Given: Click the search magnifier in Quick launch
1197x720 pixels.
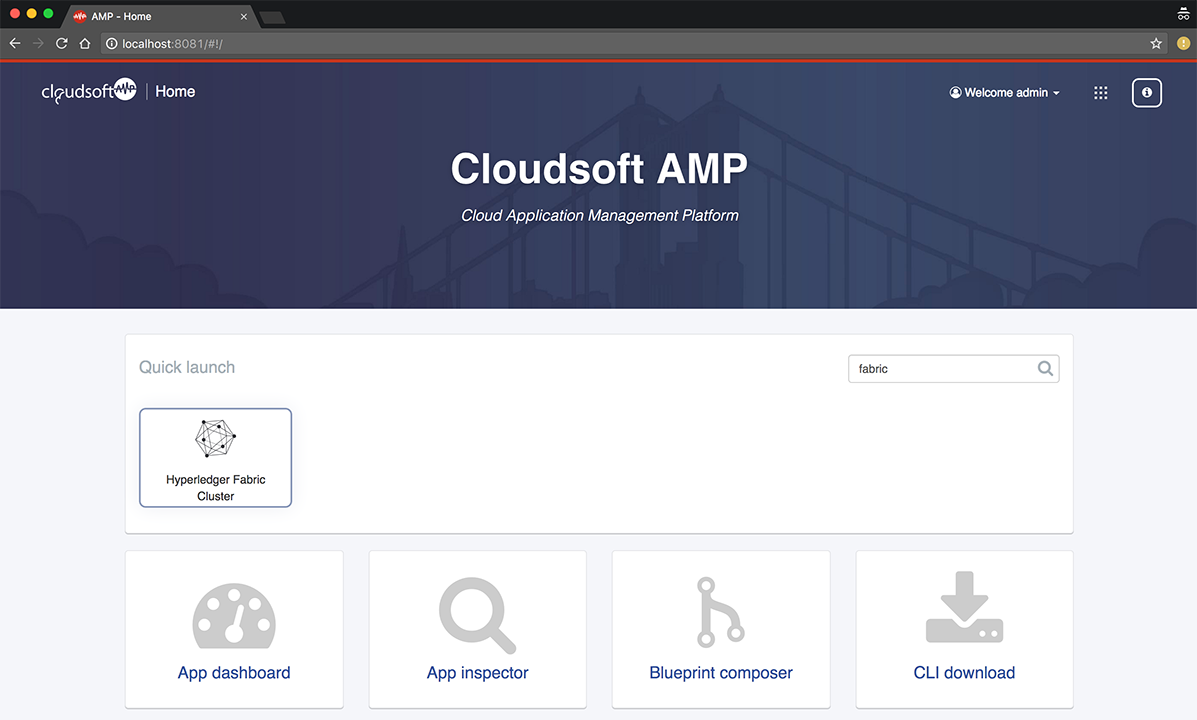Looking at the screenshot, I should (x=1045, y=369).
